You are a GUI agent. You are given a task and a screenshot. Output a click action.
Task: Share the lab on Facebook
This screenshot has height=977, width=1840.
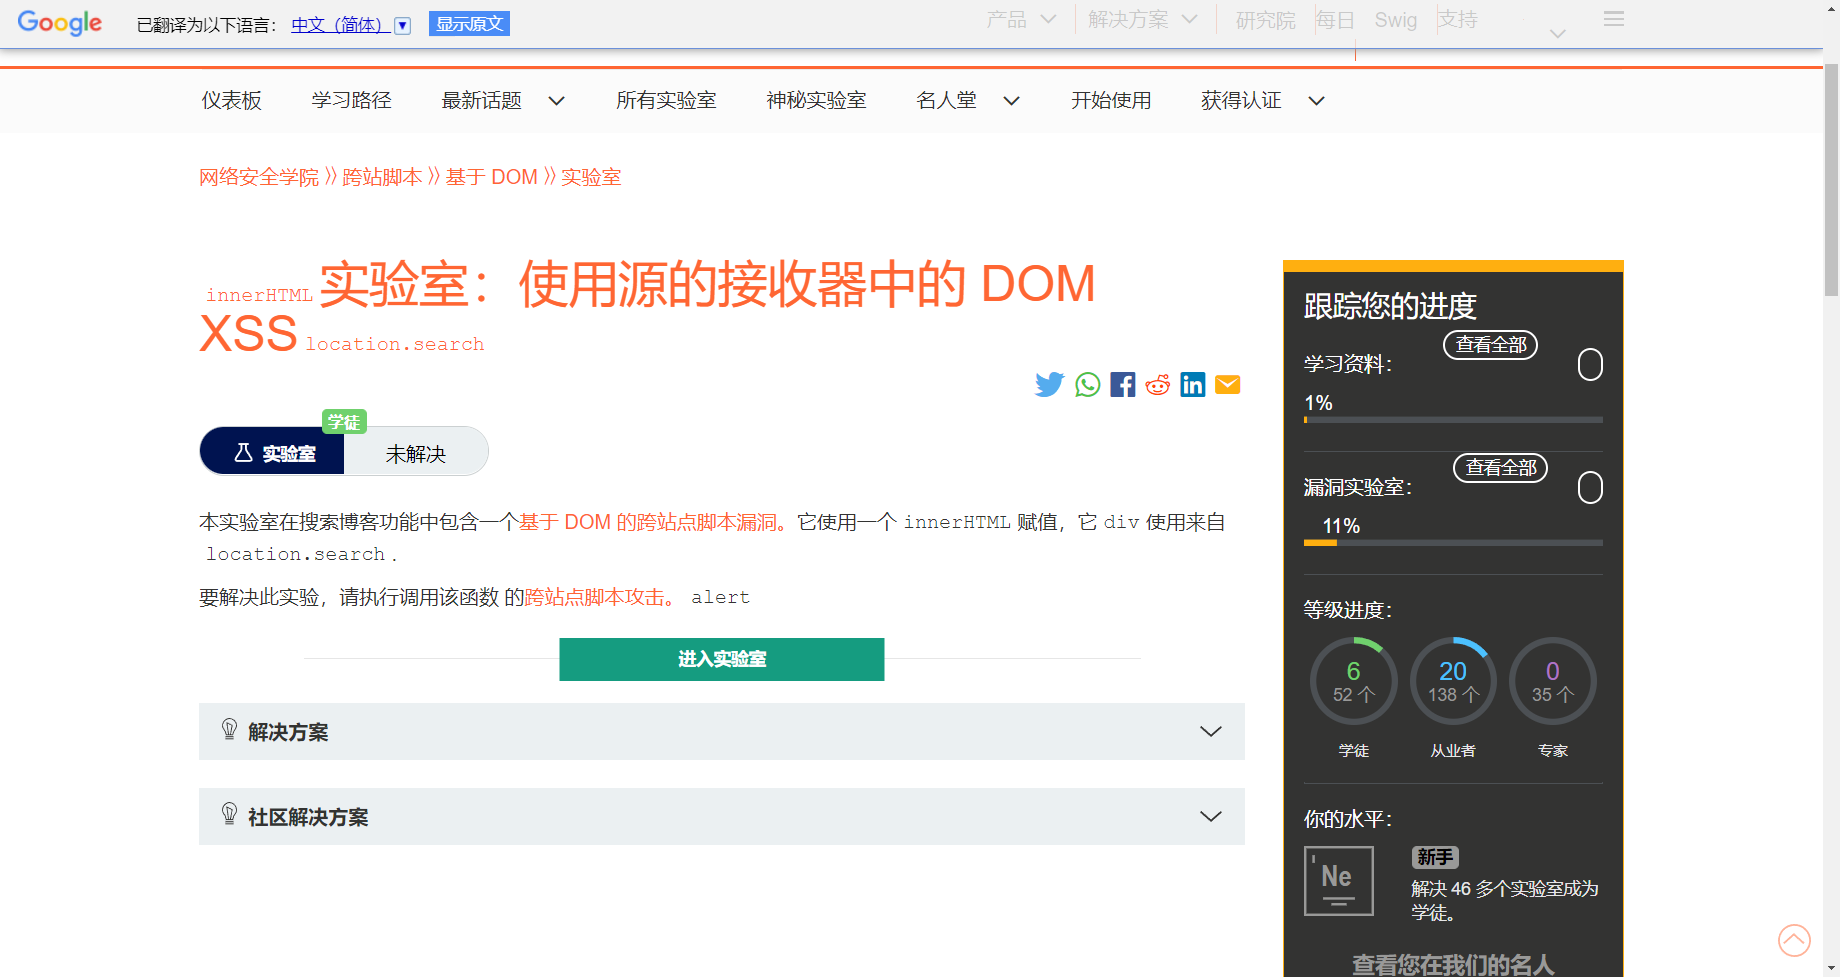1122,384
